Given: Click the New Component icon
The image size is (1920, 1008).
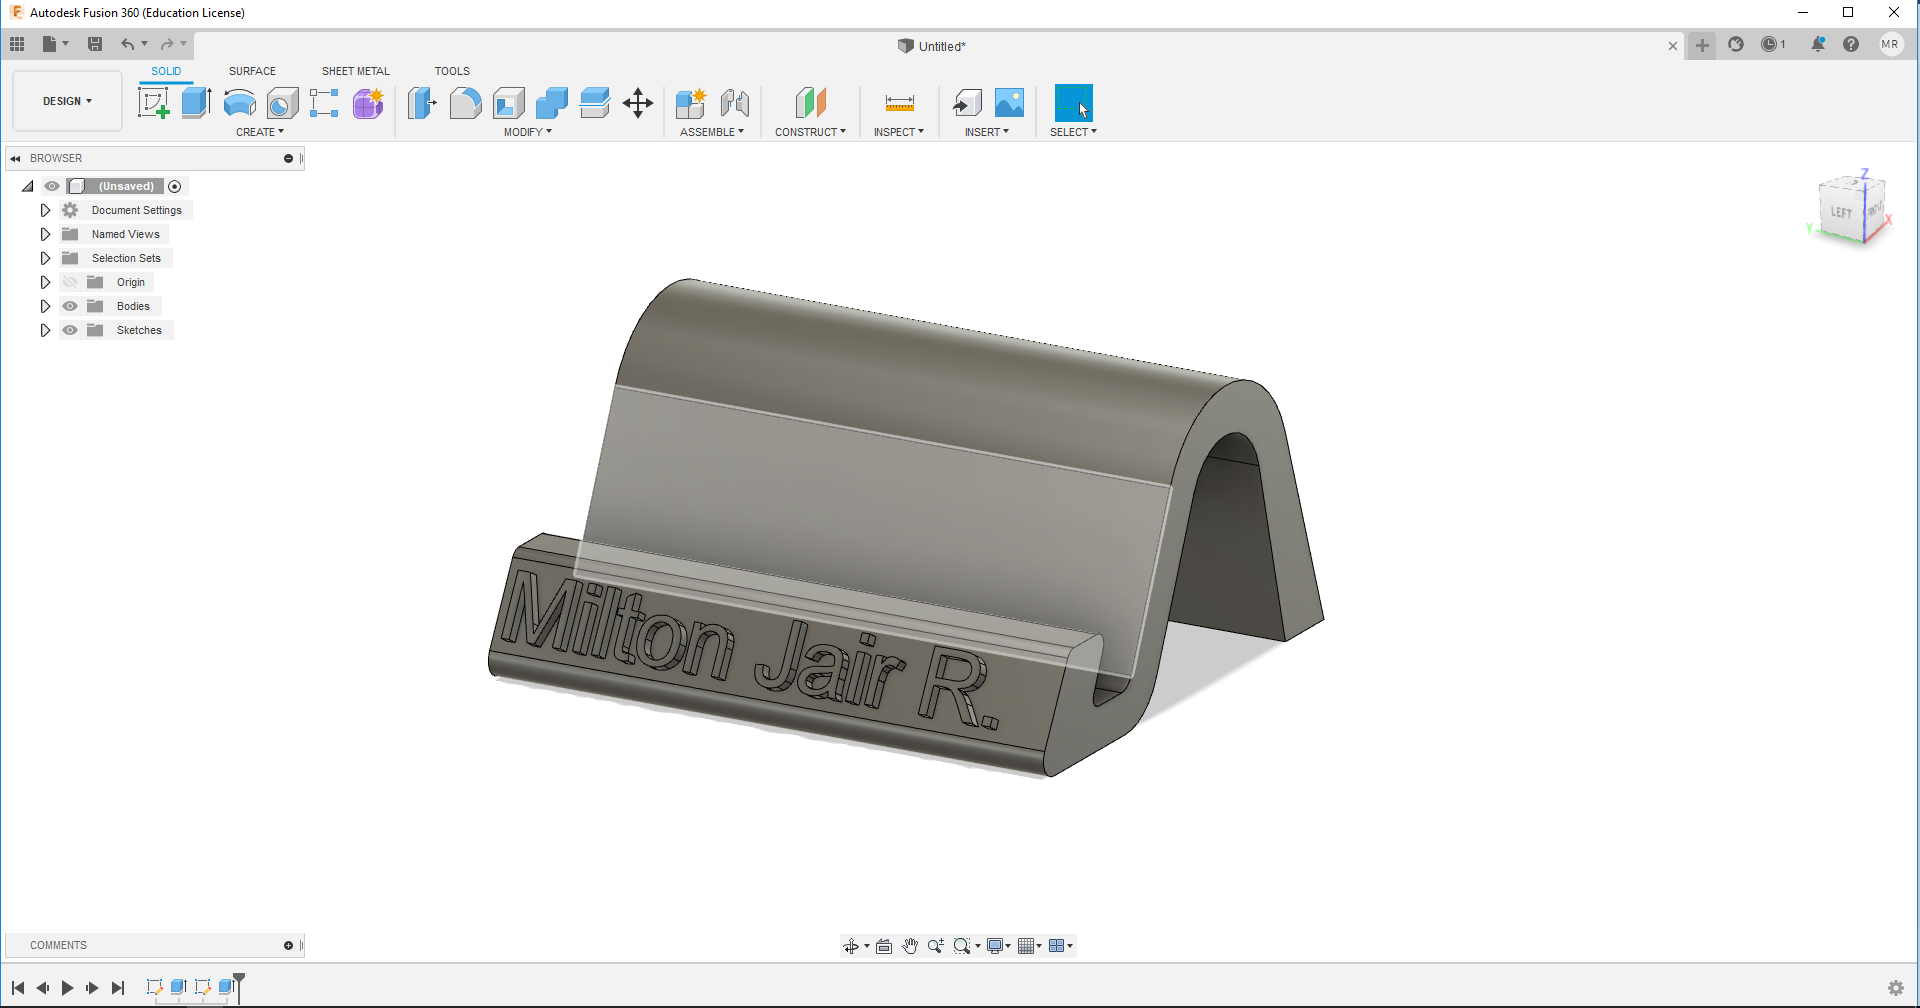Looking at the screenshot, I should tap(691, 103).
